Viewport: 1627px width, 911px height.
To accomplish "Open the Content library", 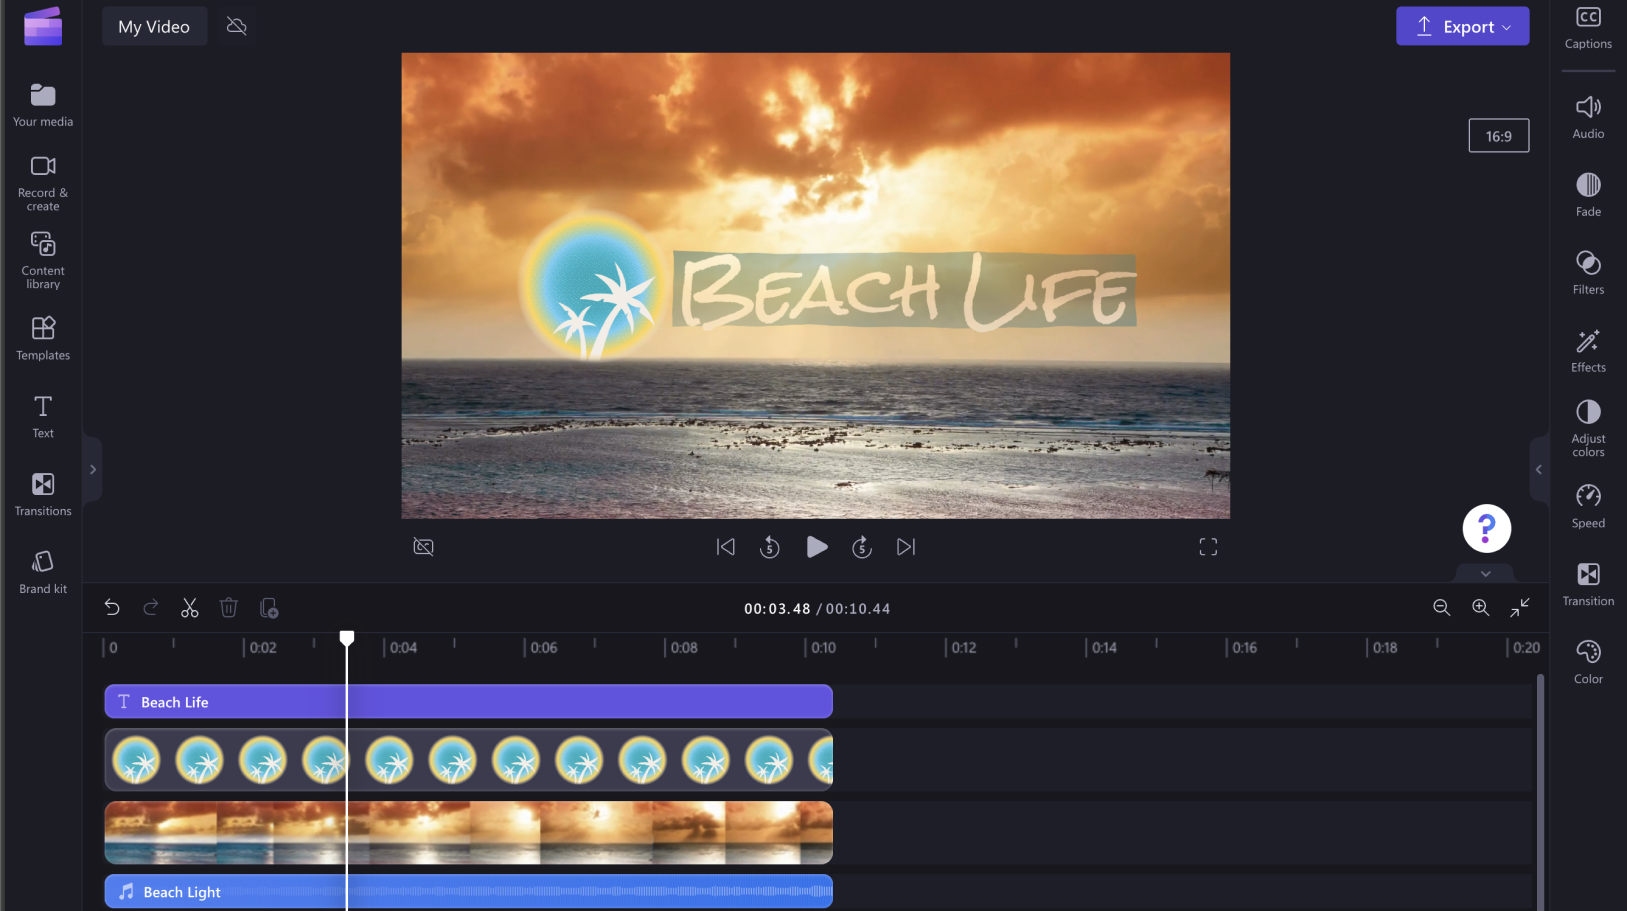I will point(43,261).
